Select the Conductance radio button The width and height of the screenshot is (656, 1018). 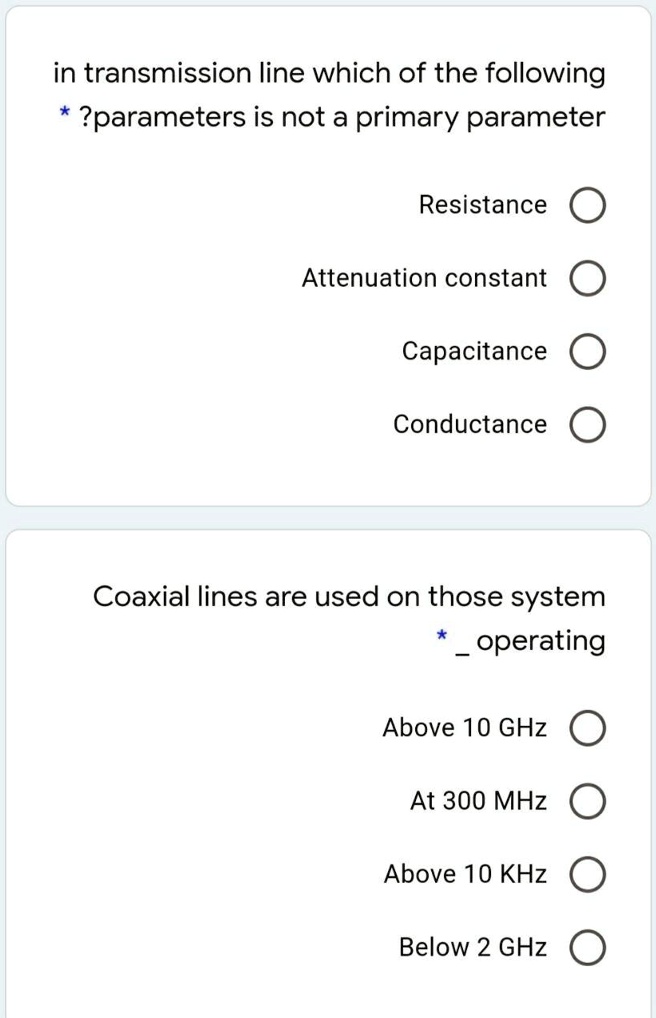tap(589, 424)
